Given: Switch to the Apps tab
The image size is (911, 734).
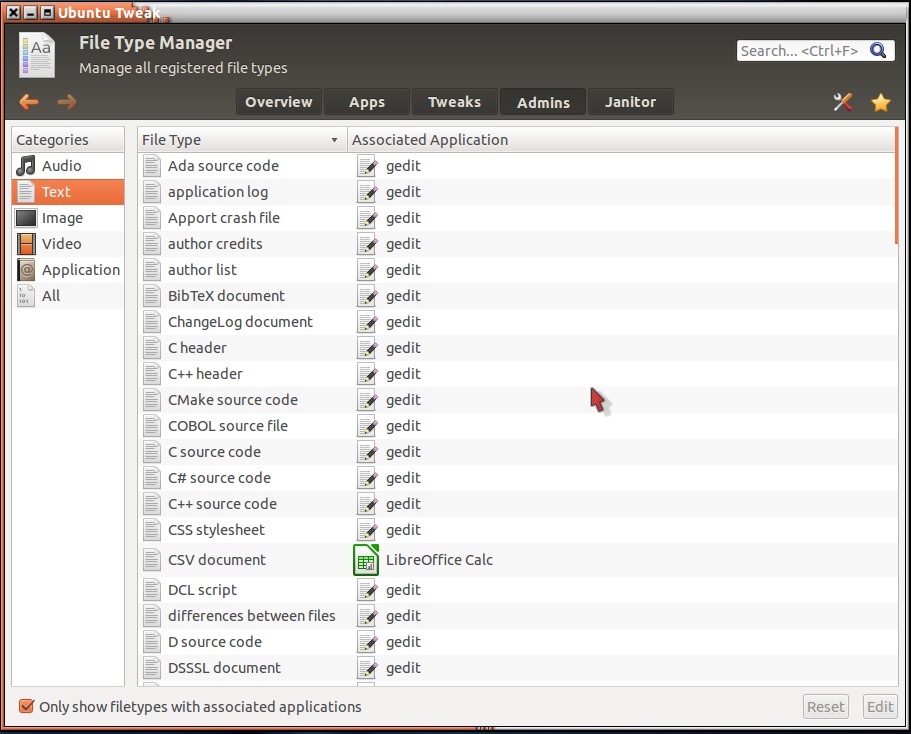Looking at the screenshot, I should coord(367,102).
